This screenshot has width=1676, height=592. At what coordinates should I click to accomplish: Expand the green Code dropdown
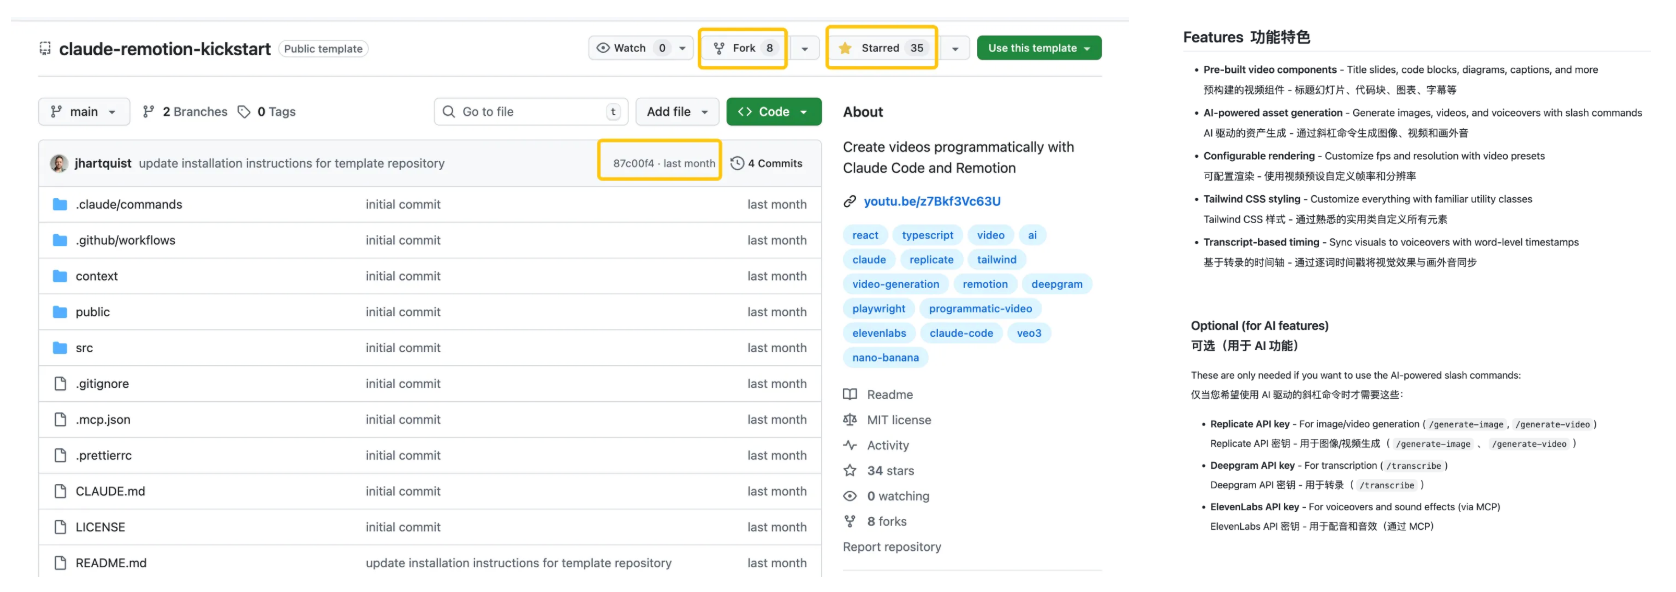coord(773,112)
